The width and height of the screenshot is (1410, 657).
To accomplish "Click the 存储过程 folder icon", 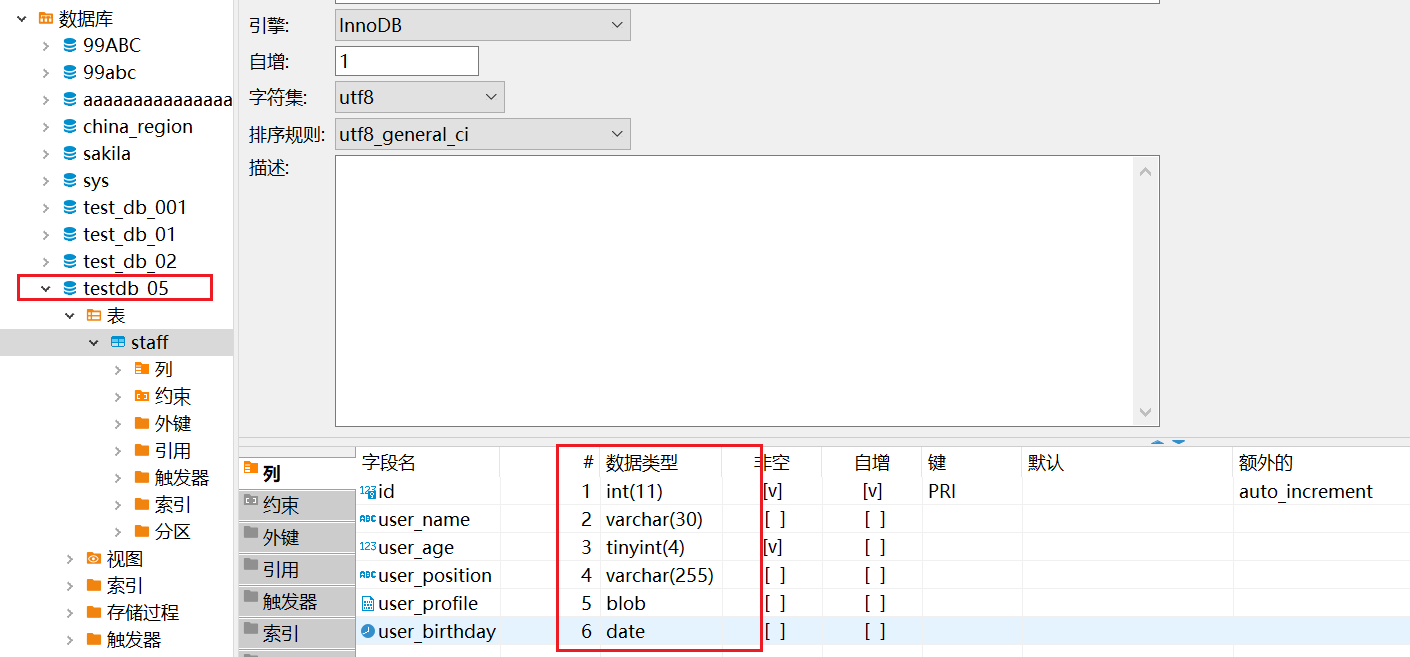I will pos(94,612).
